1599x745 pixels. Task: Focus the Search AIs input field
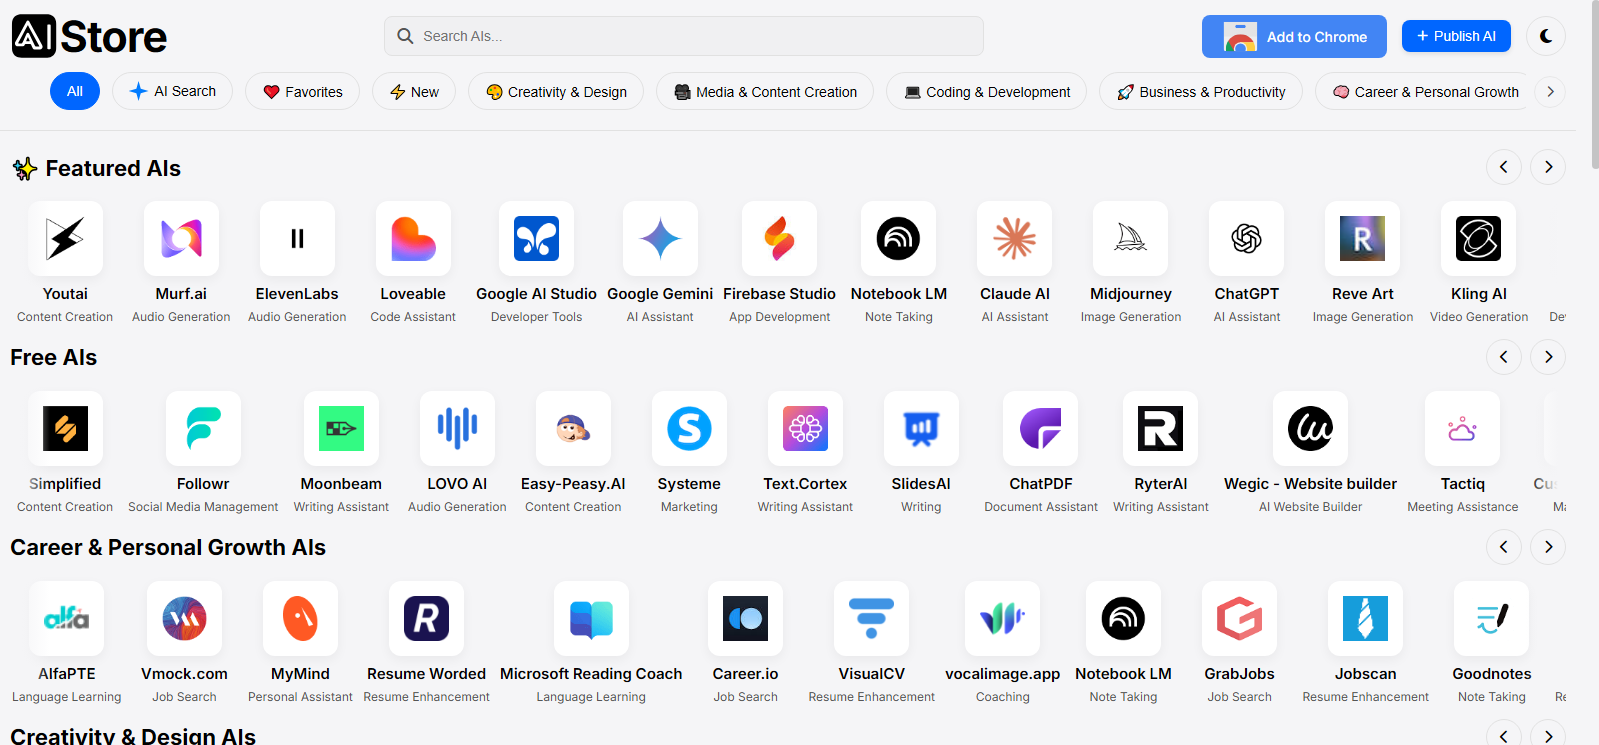pyautogui.click(x=684, y=36)
